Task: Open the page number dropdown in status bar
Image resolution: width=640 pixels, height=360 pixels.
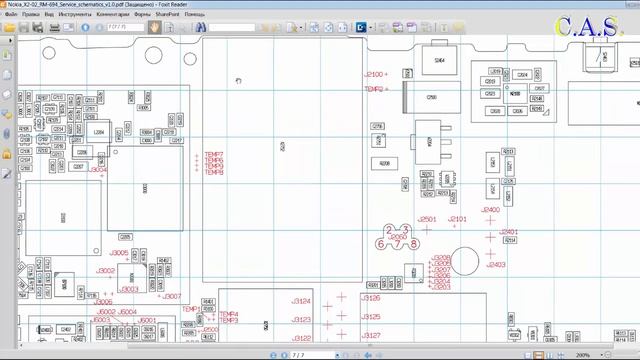Action: point(337,356)
